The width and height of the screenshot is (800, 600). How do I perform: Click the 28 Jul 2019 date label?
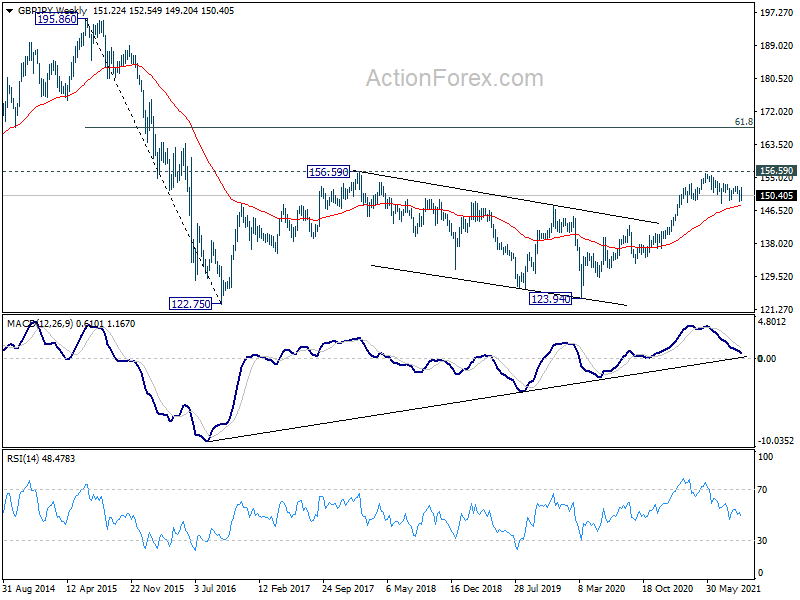[539, 589]
